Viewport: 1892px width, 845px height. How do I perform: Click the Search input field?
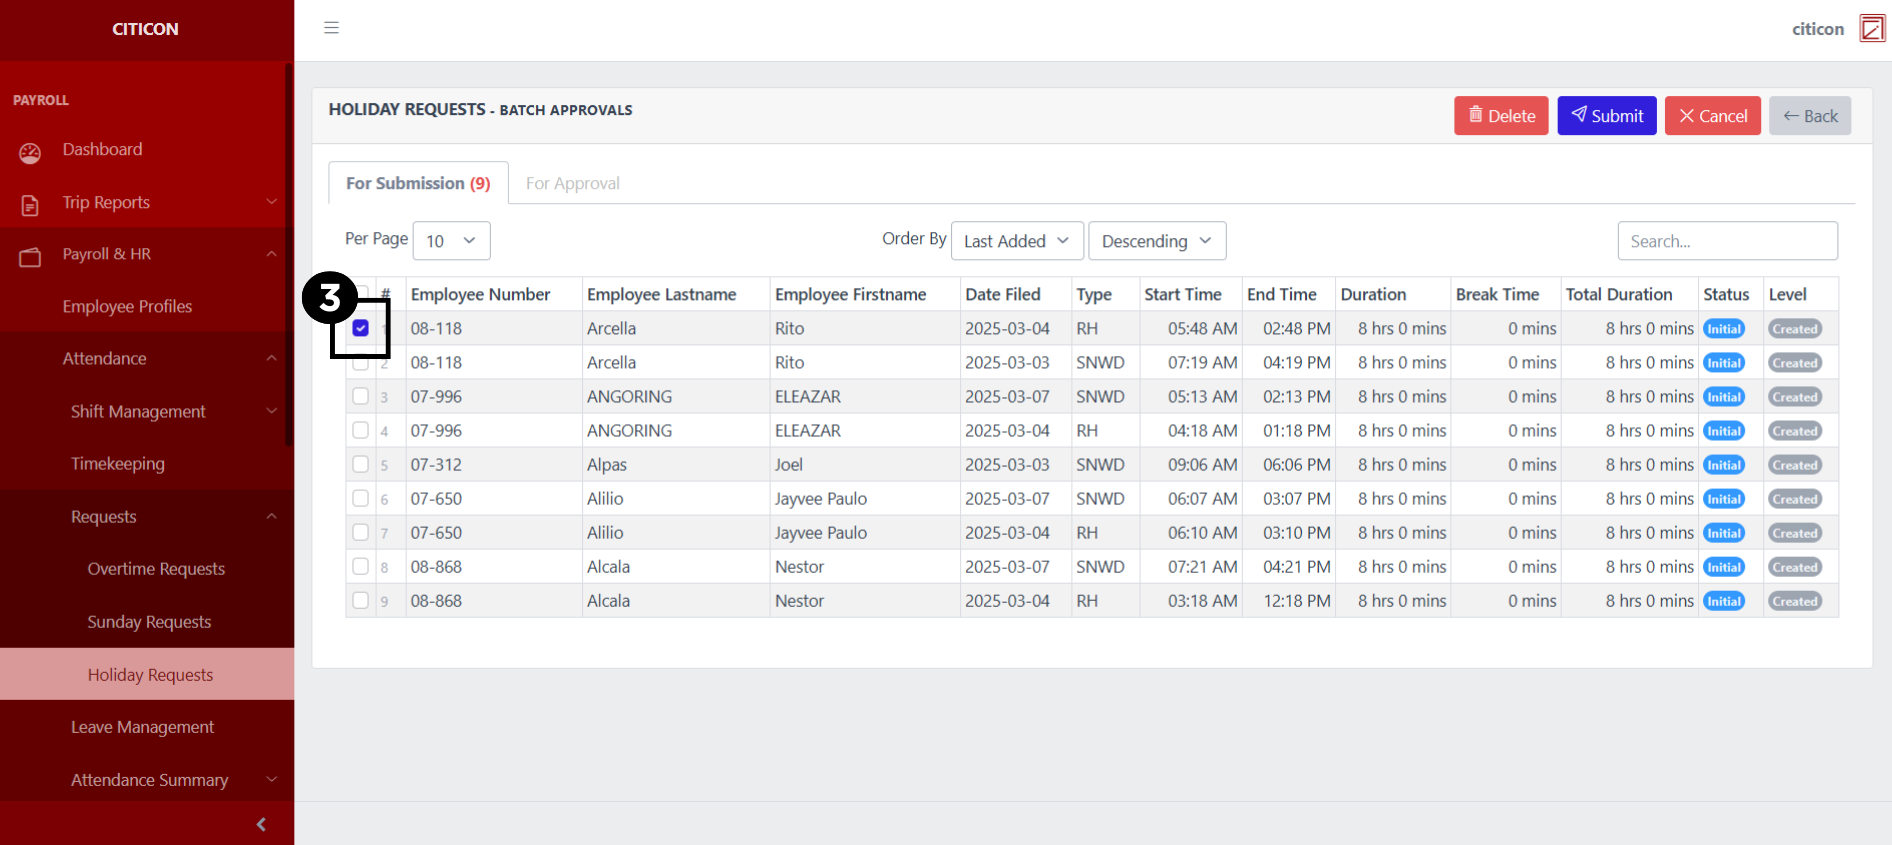(1727, 241)
